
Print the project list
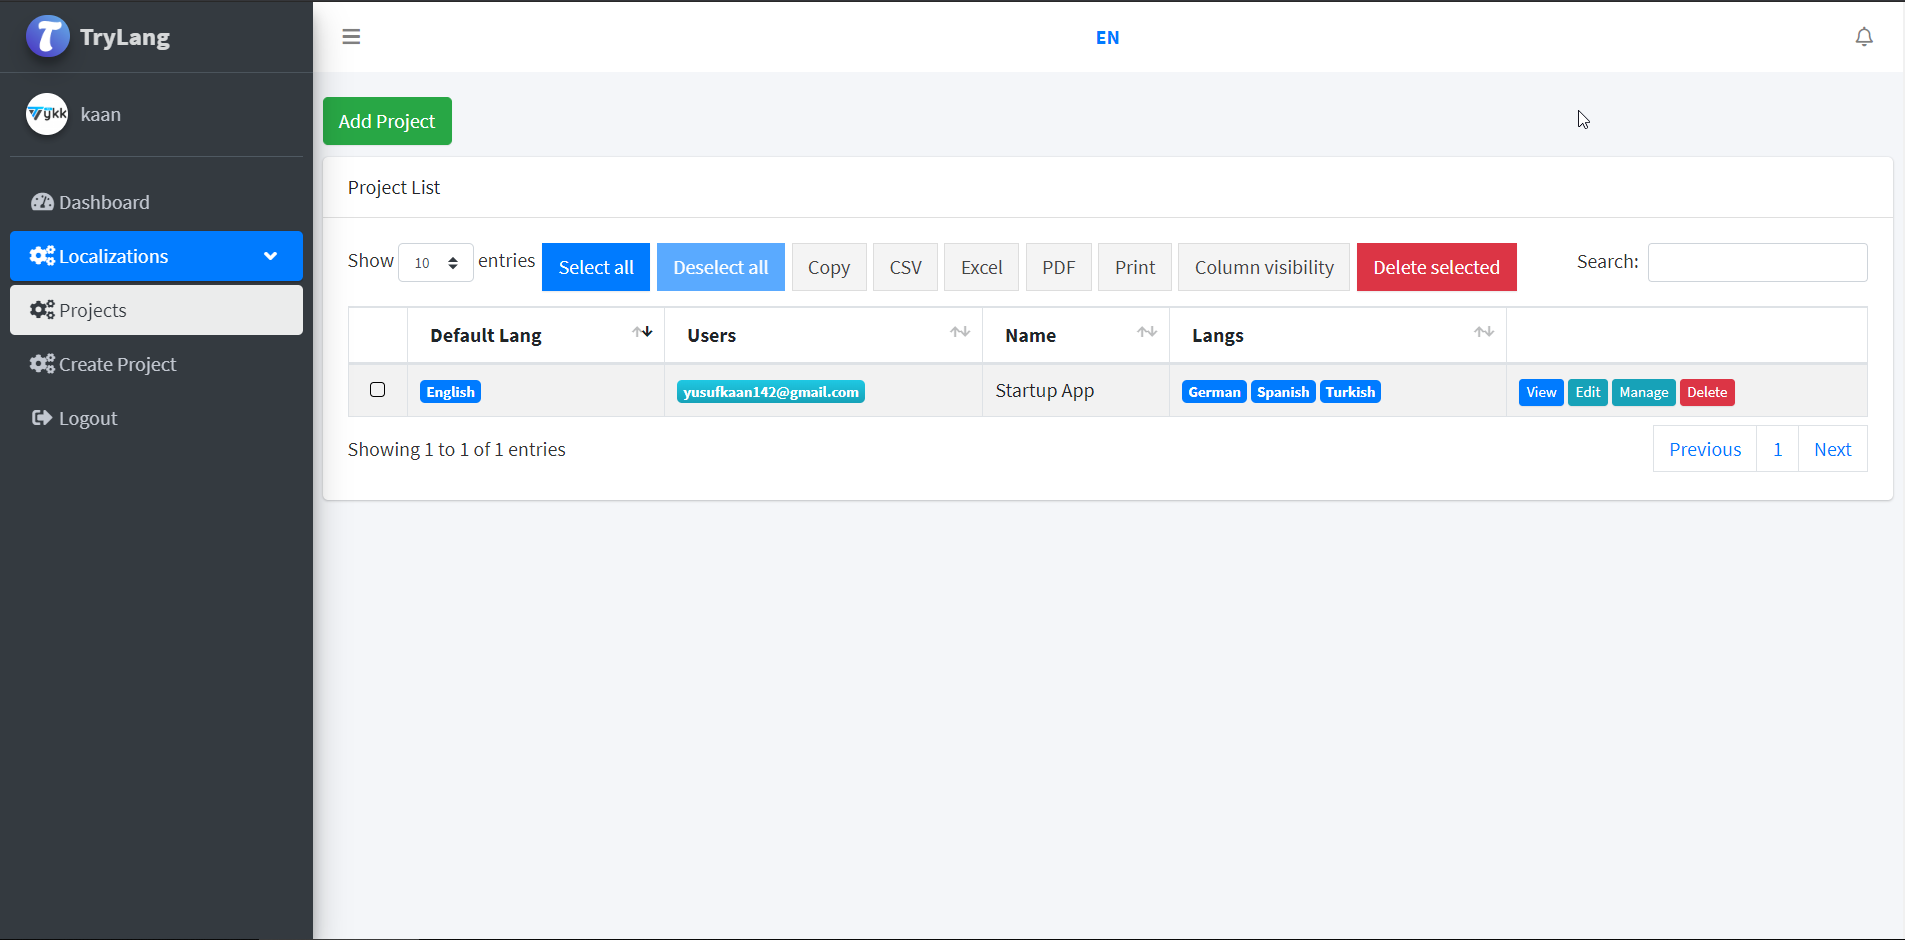coord(1135,267)
